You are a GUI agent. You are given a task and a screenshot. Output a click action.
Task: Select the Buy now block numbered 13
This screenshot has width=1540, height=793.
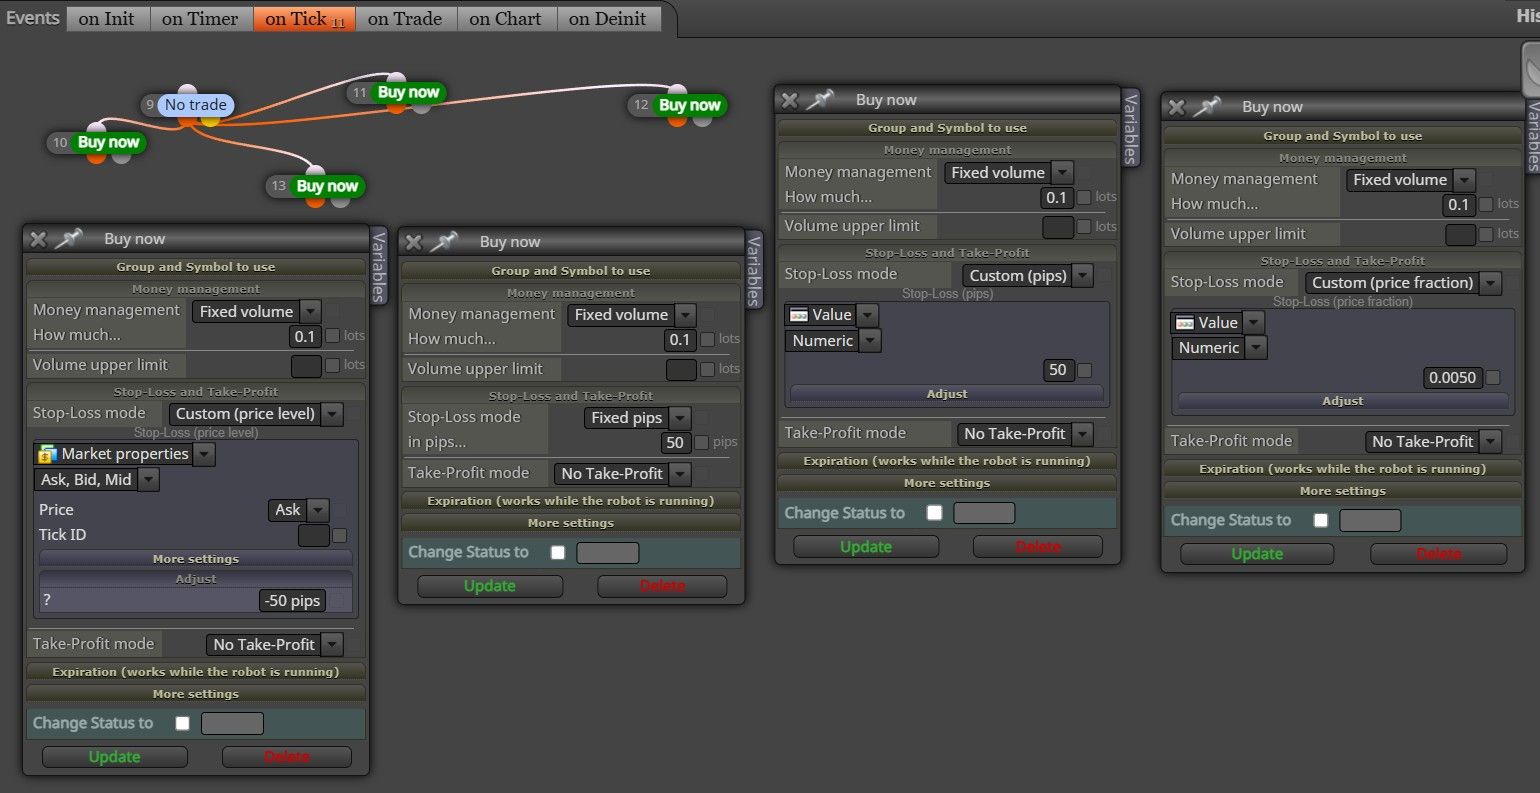point(327,186)
